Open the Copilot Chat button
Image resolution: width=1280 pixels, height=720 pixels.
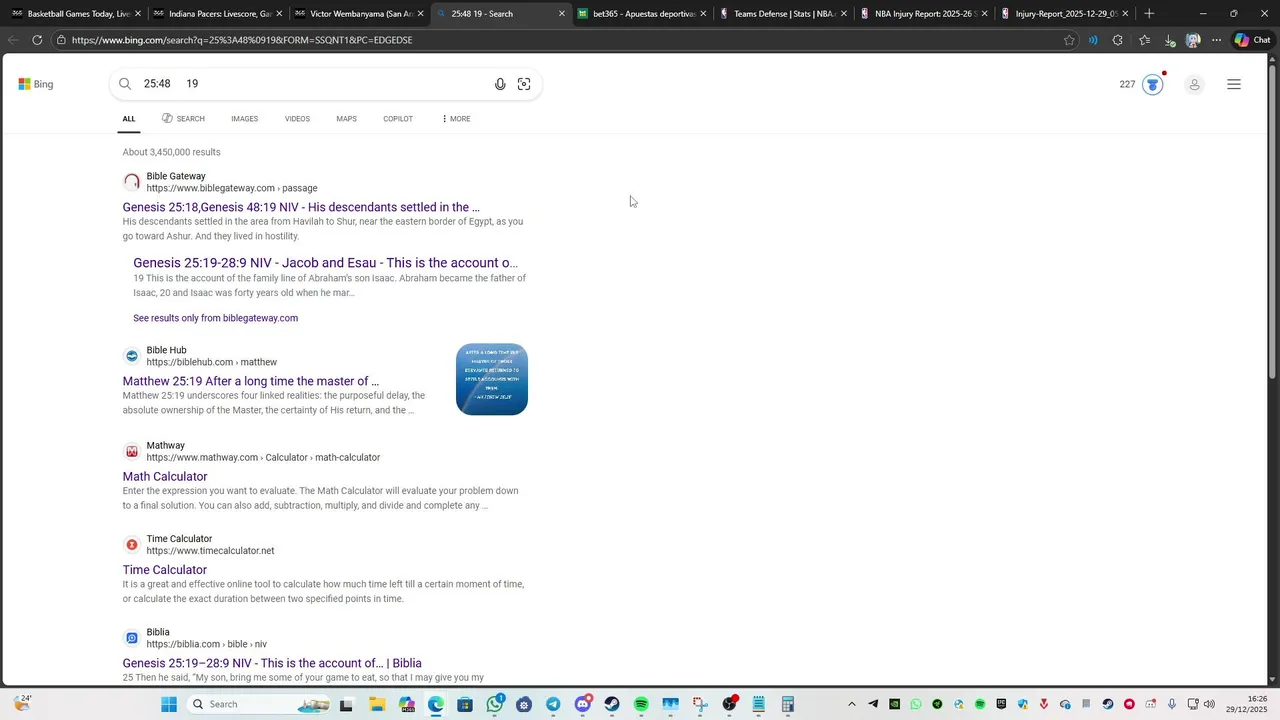(x=1252, y=40)
